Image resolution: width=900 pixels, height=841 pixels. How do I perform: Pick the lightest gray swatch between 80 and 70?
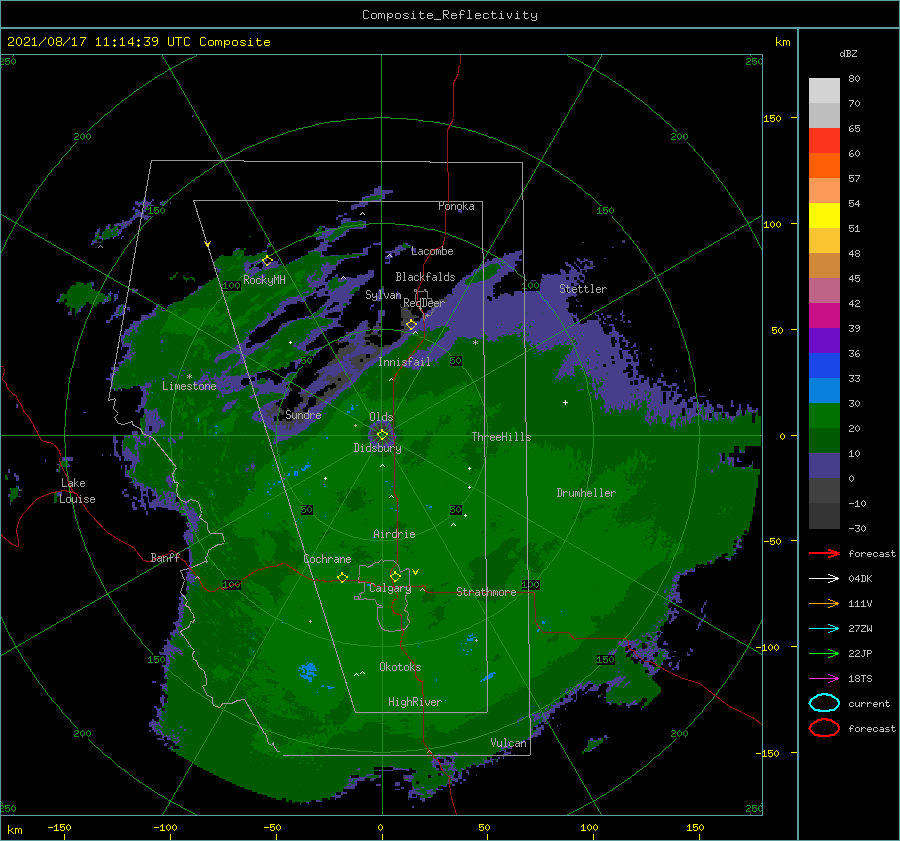(824, 91)
